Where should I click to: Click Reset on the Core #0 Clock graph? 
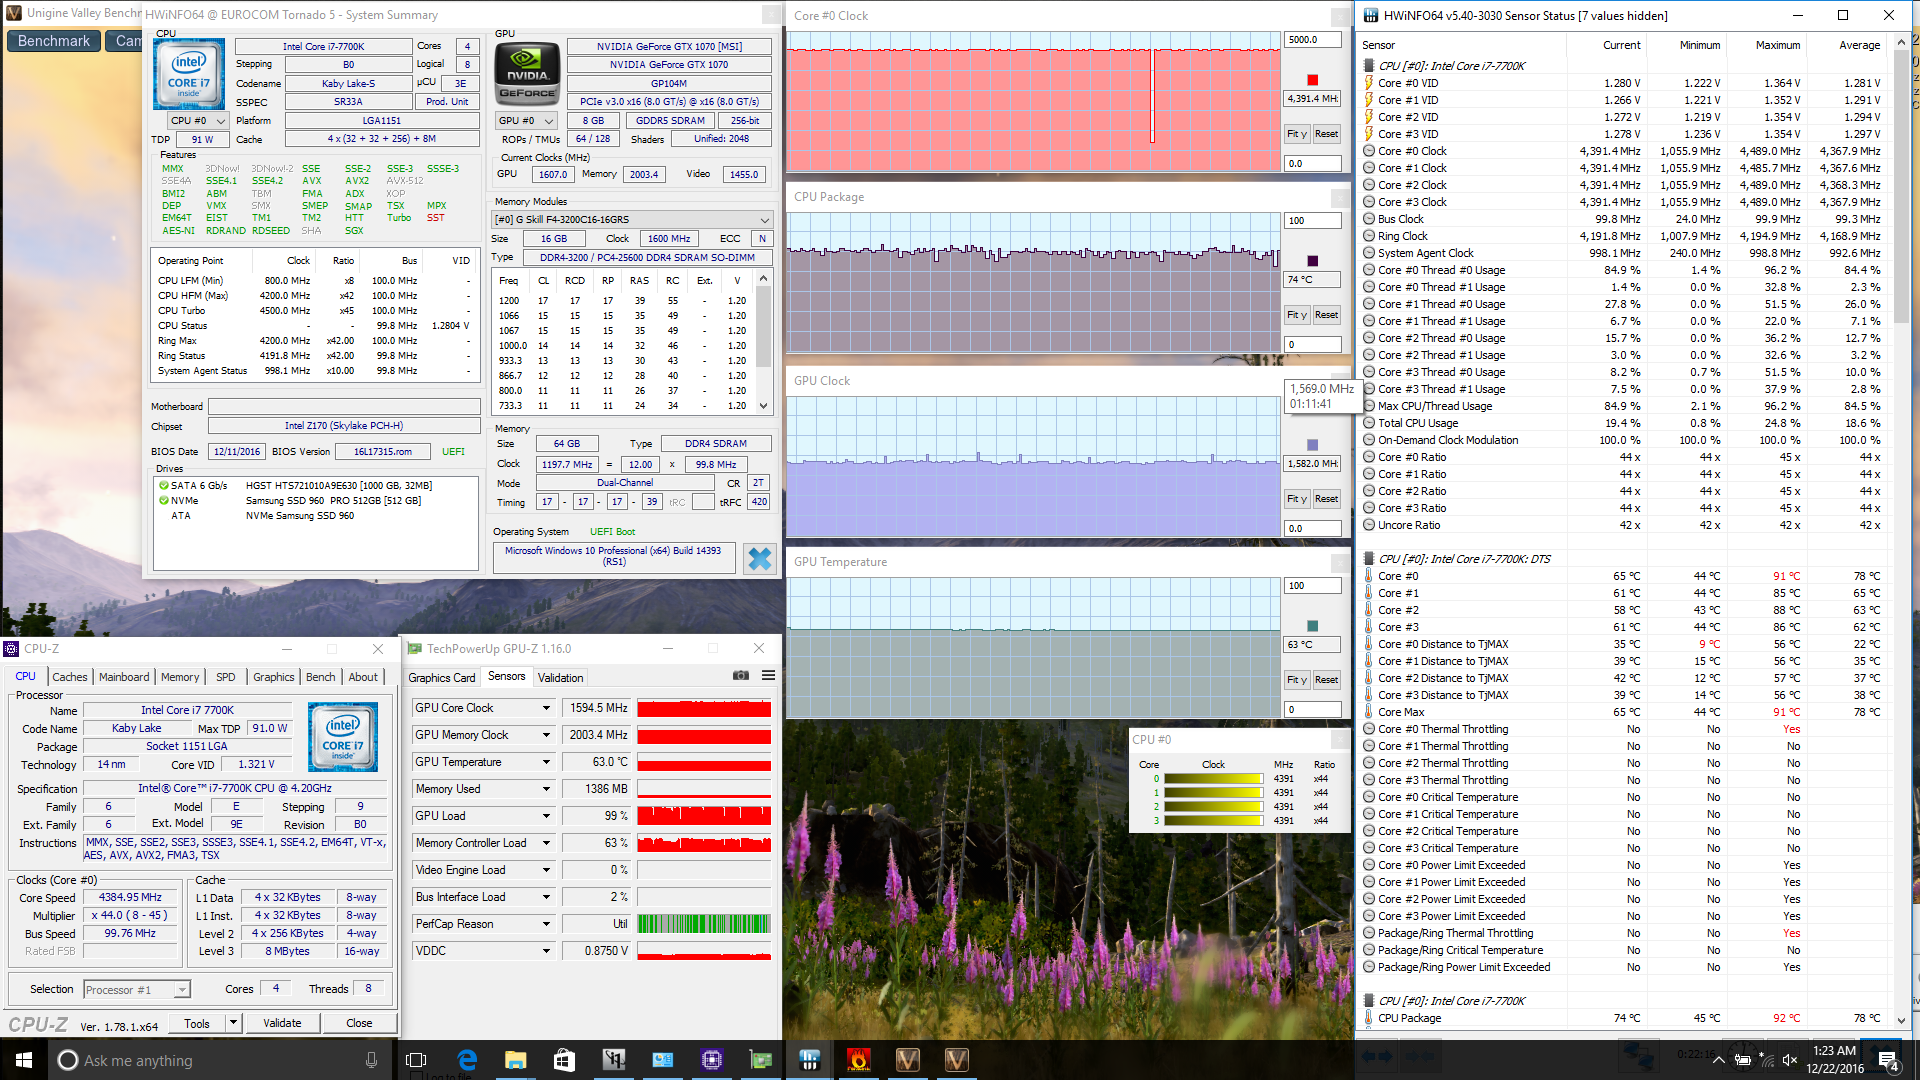1326,134
